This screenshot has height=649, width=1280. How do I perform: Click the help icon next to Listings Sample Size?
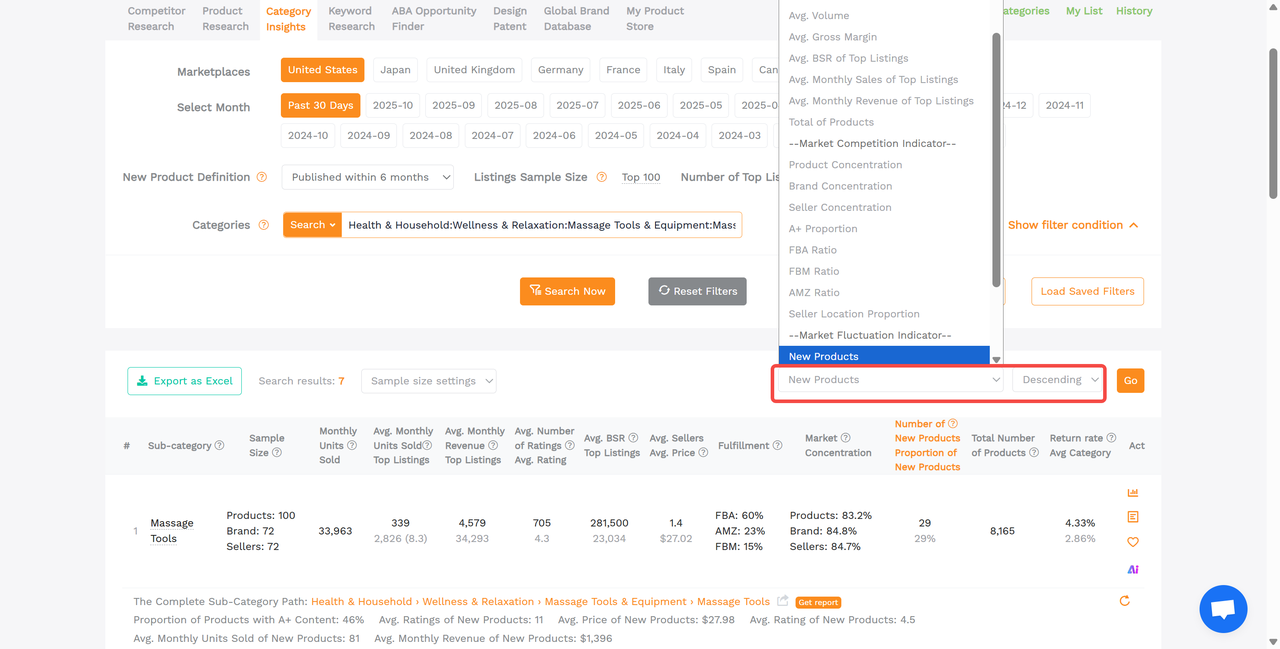click(601, 176)
